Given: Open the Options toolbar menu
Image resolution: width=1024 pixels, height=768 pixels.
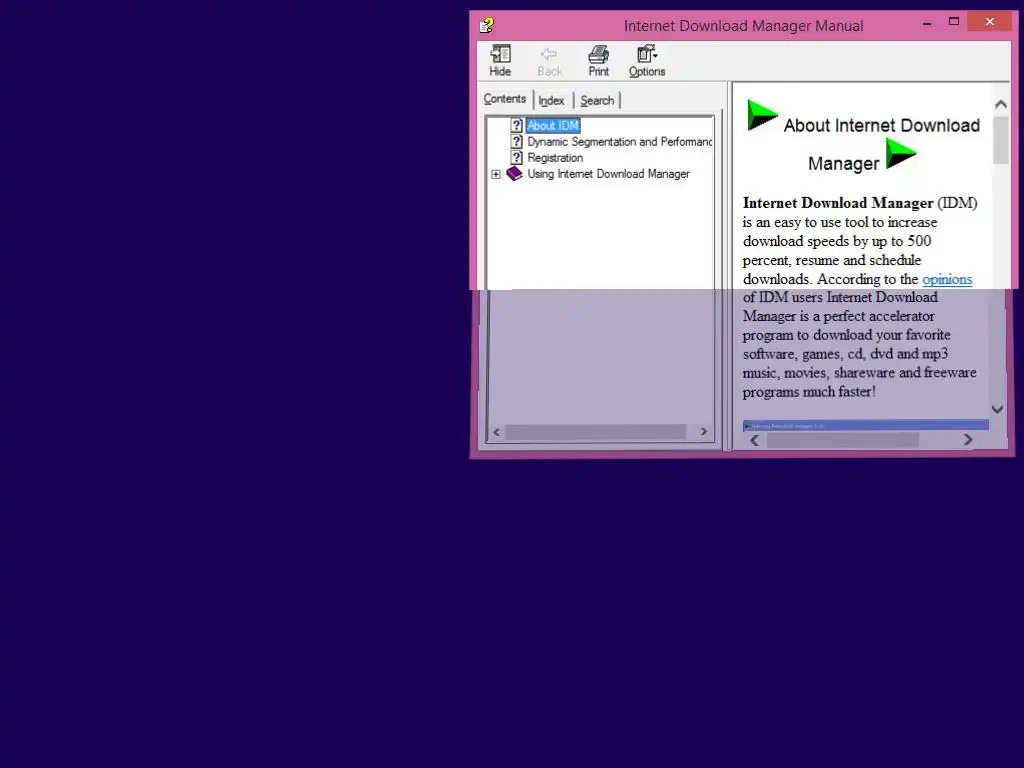Looking at the screenshot, I should (647, 61).
